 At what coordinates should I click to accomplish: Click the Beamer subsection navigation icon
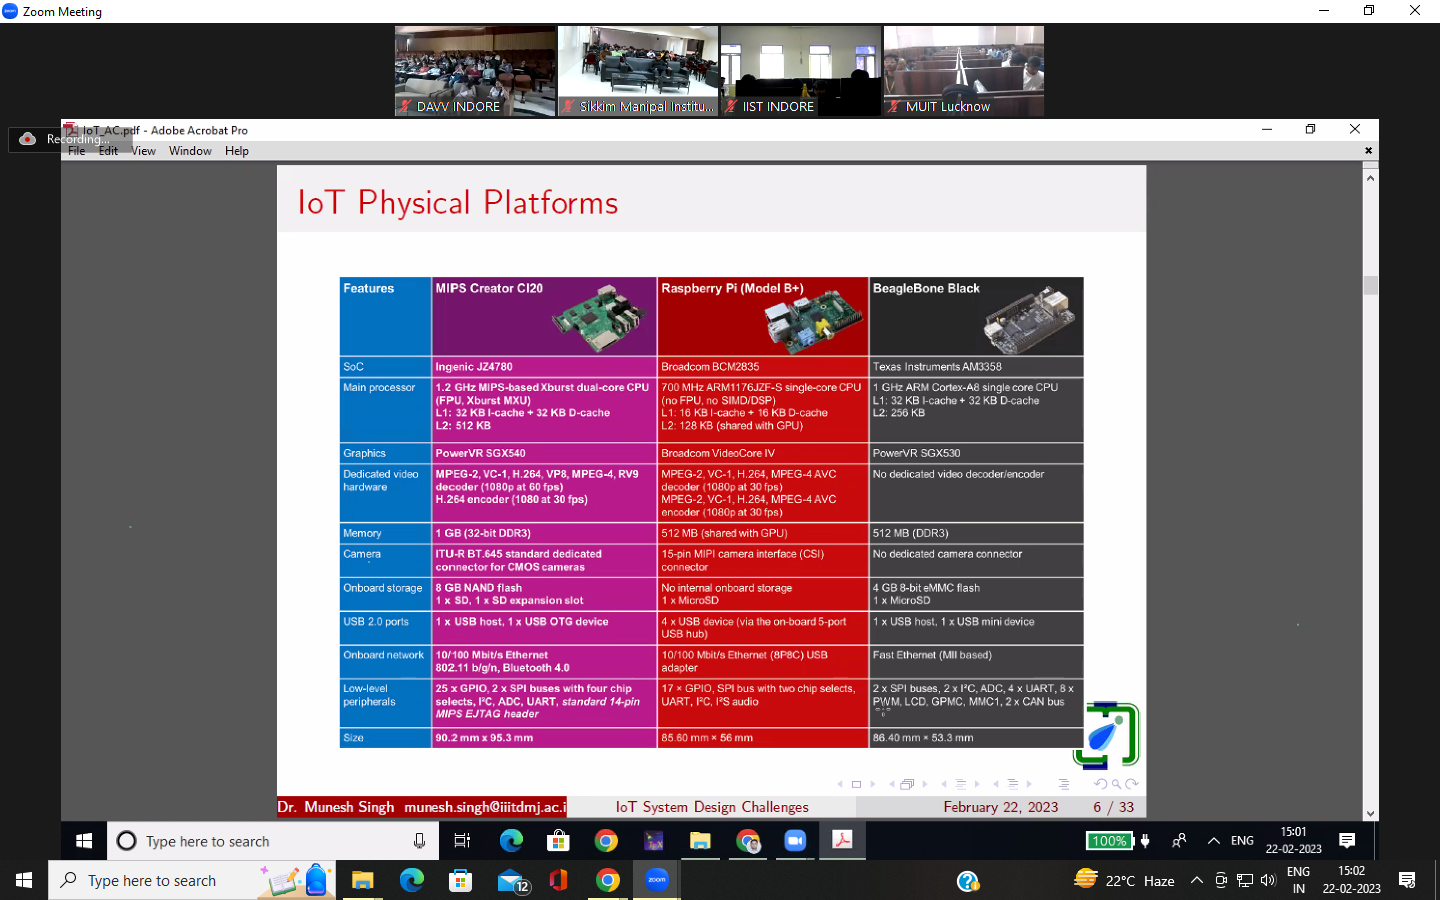pyautogui.click(x=960, y=784)
